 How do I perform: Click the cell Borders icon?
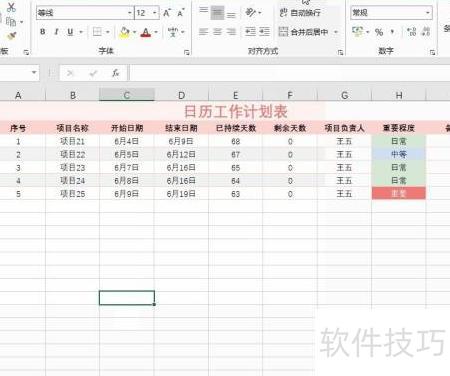97,32
